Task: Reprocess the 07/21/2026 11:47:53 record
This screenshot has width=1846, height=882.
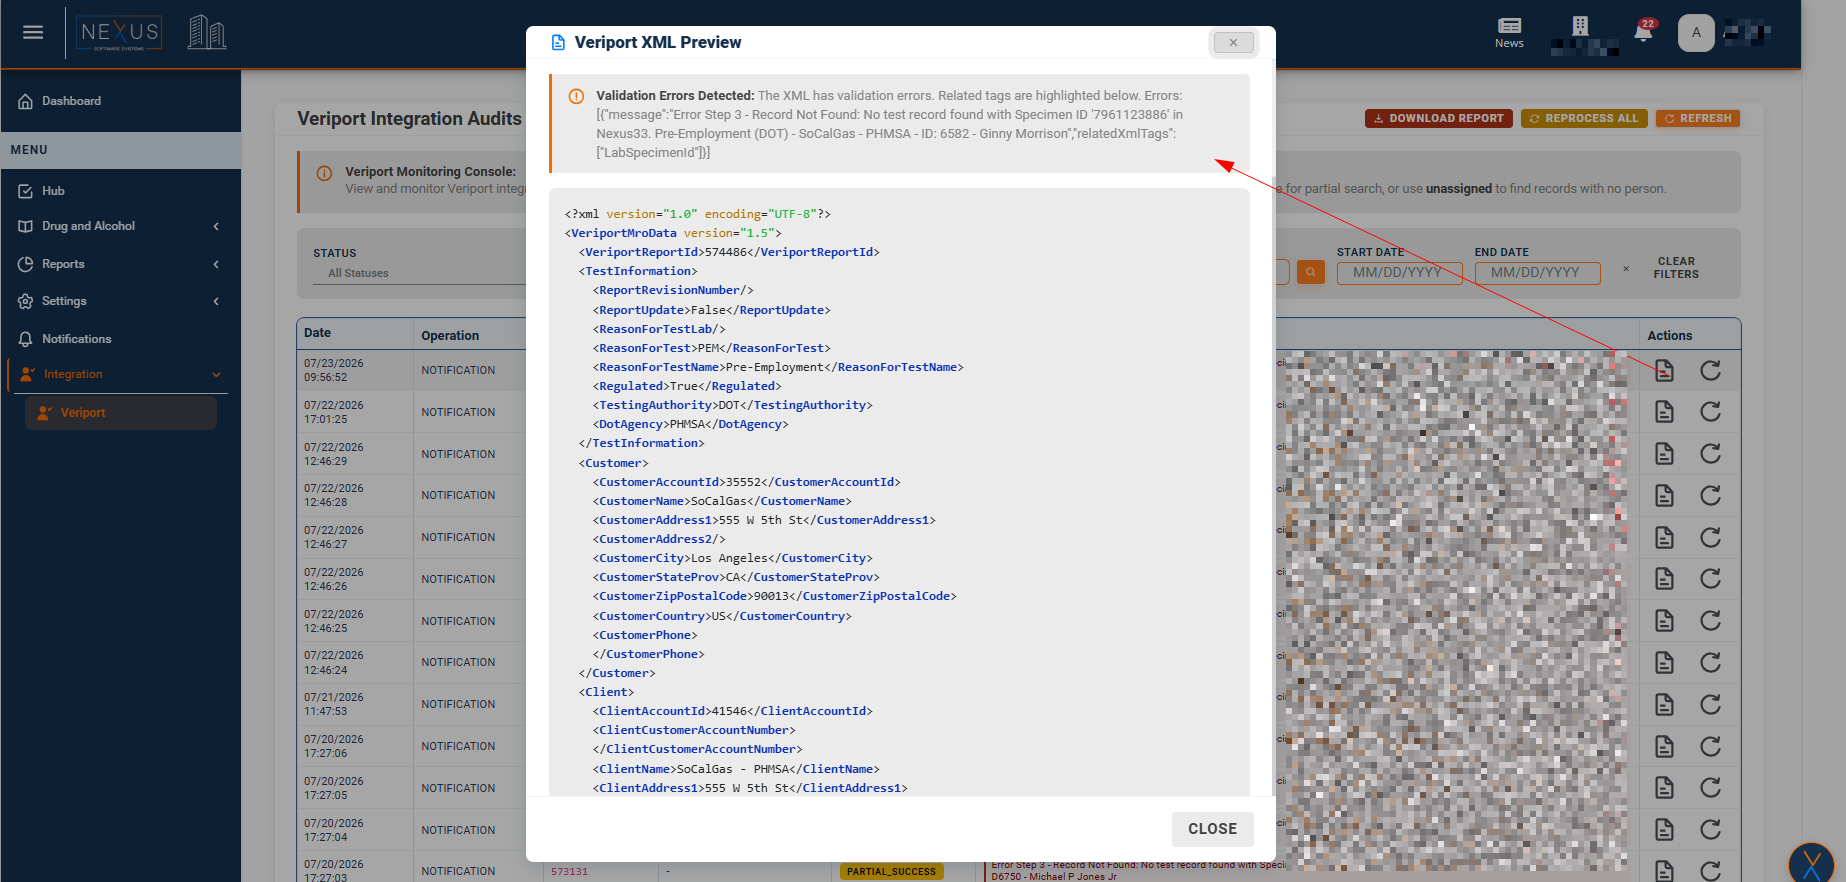Action: tap(1711, 705)
